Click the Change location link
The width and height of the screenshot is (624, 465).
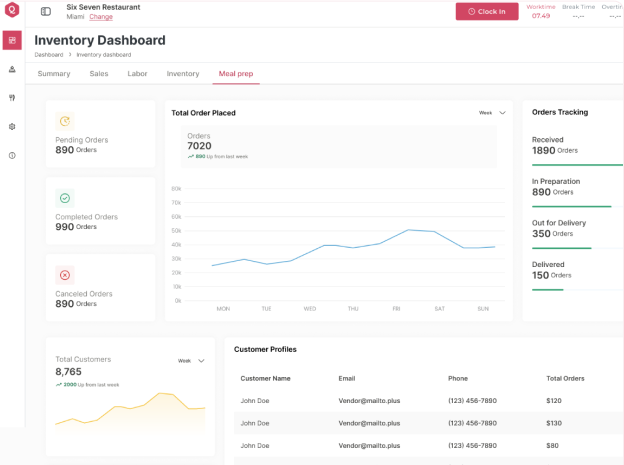pyautogui.click(x=101, y=17)
